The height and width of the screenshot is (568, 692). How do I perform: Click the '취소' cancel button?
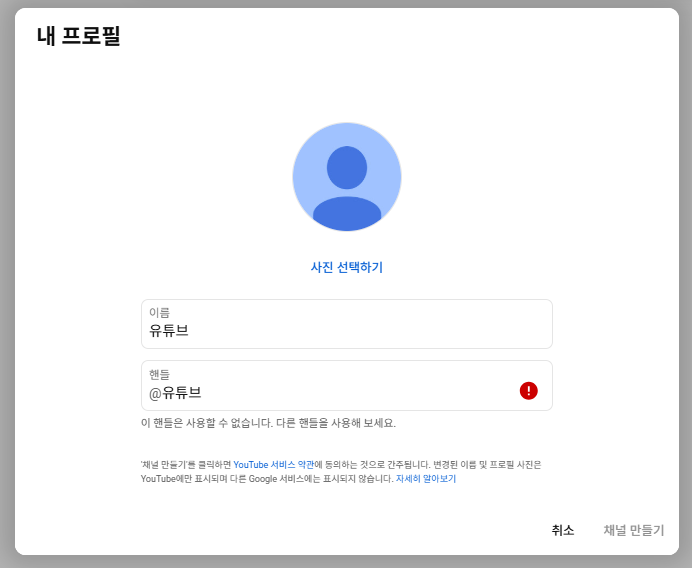tap(563, 530)
